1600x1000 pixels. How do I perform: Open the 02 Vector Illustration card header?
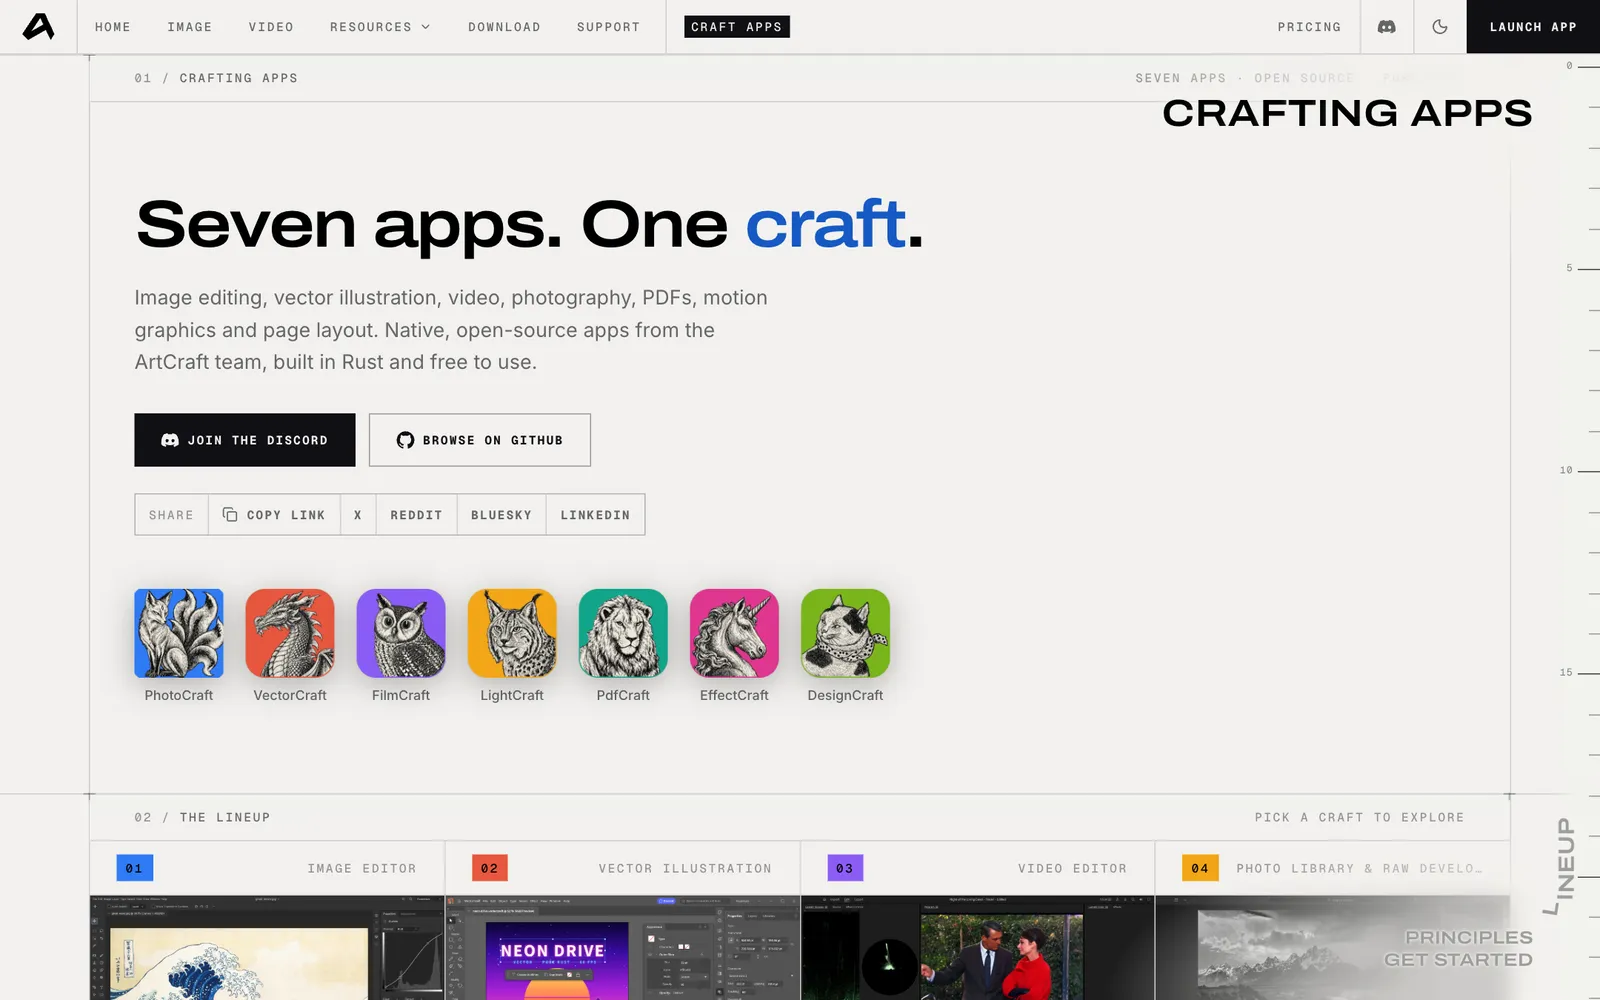click(622, 868)
